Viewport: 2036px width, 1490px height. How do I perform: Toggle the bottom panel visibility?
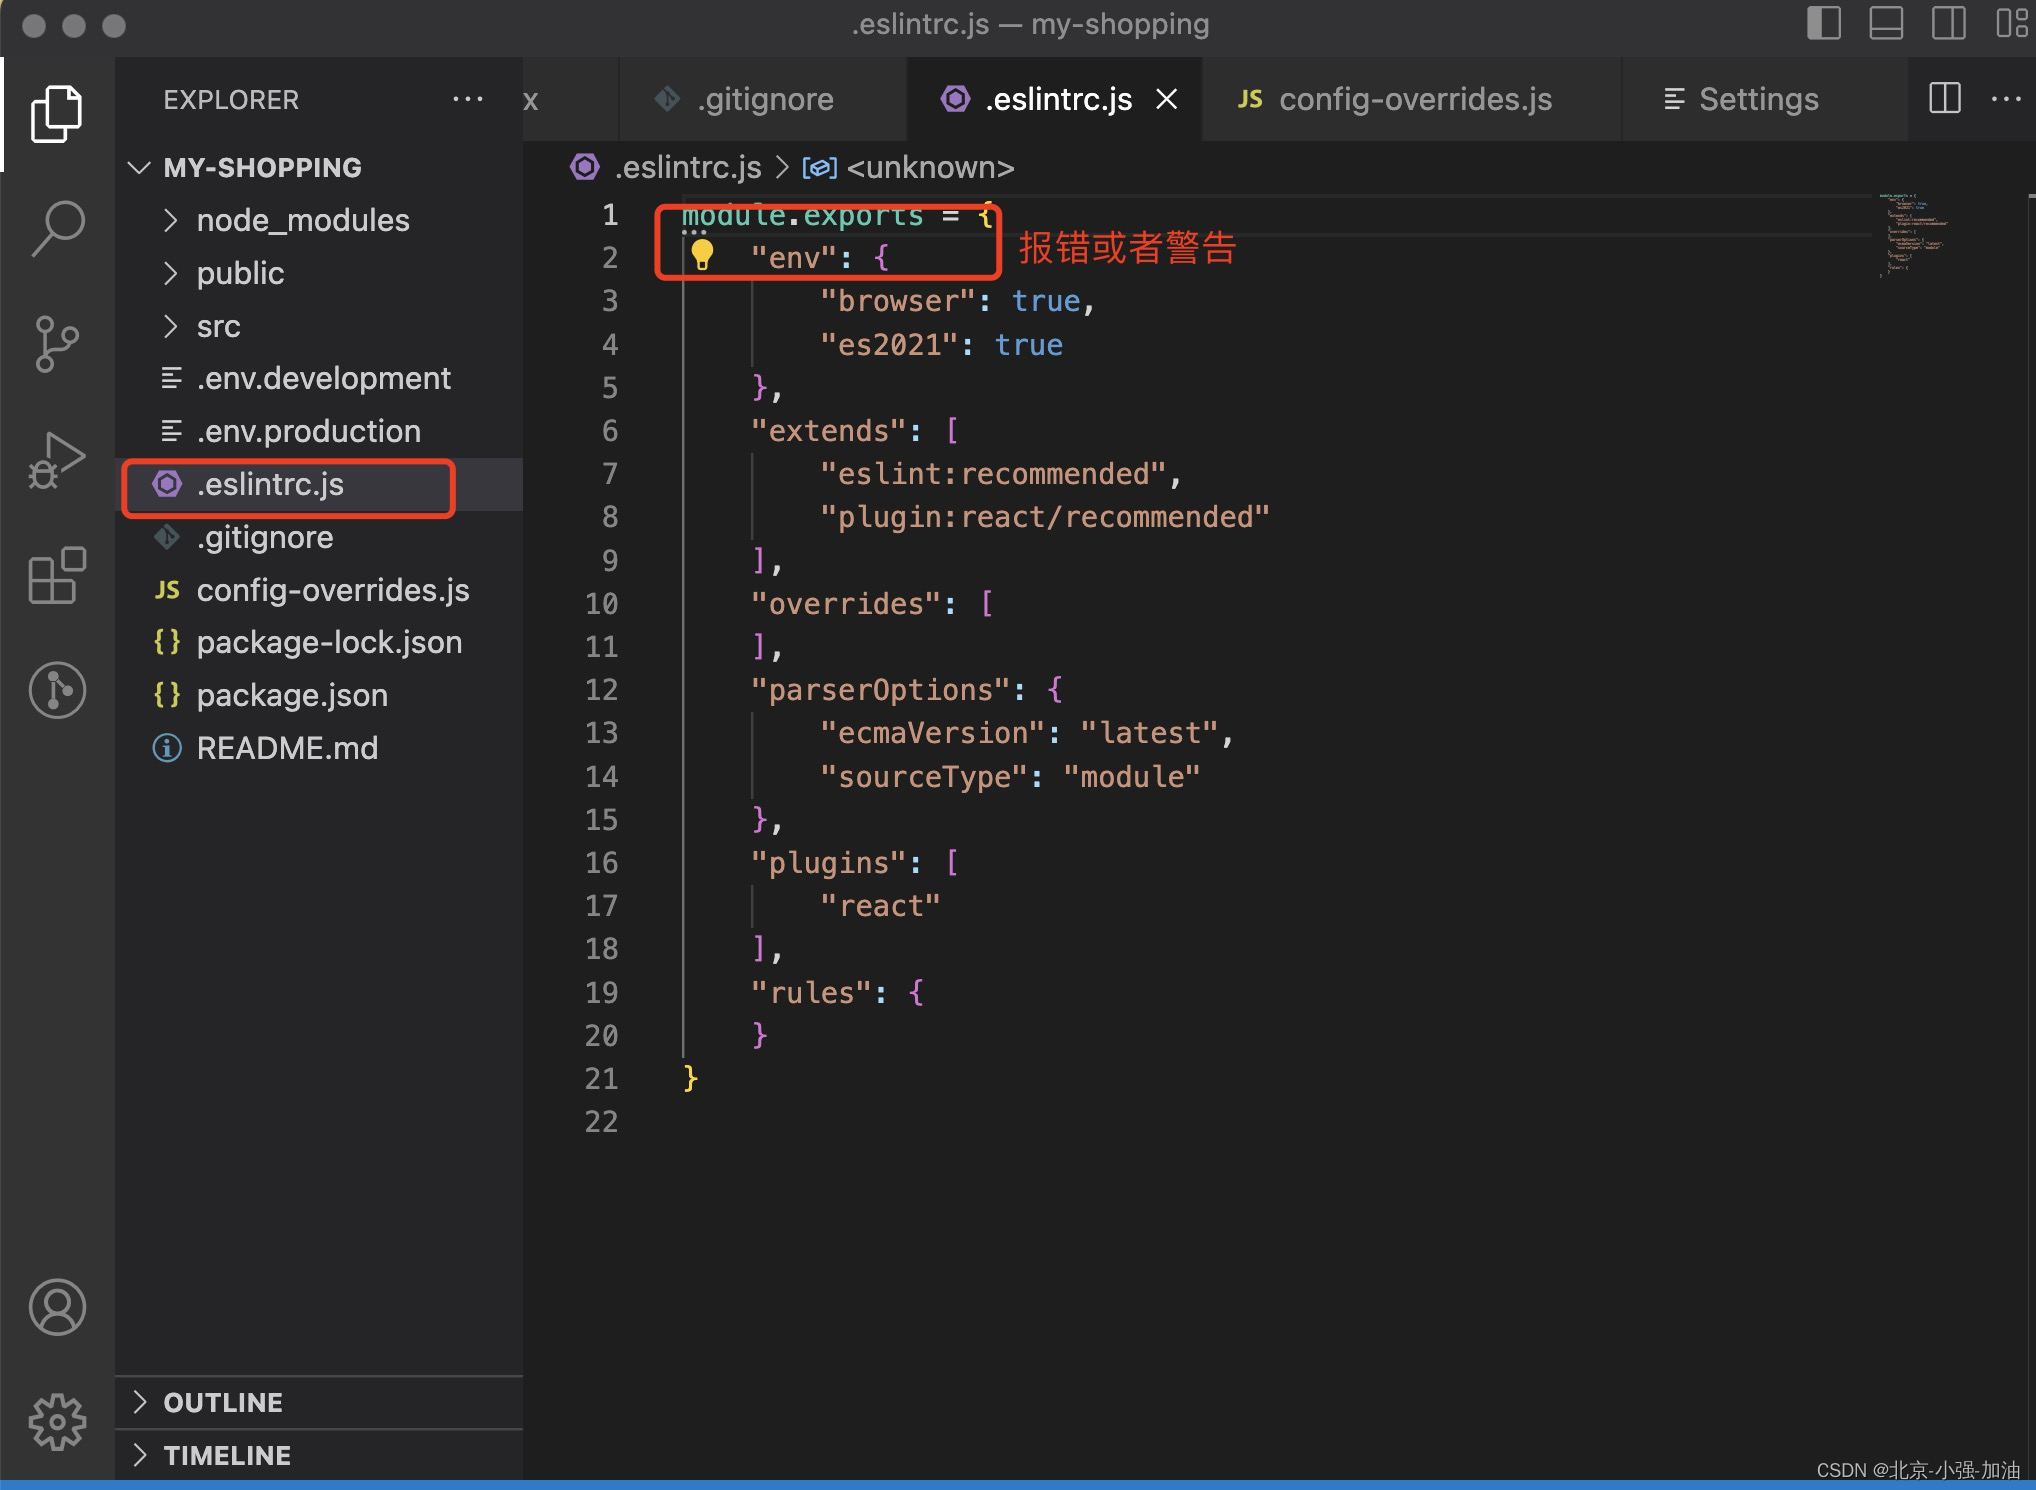coord(1886,23)
